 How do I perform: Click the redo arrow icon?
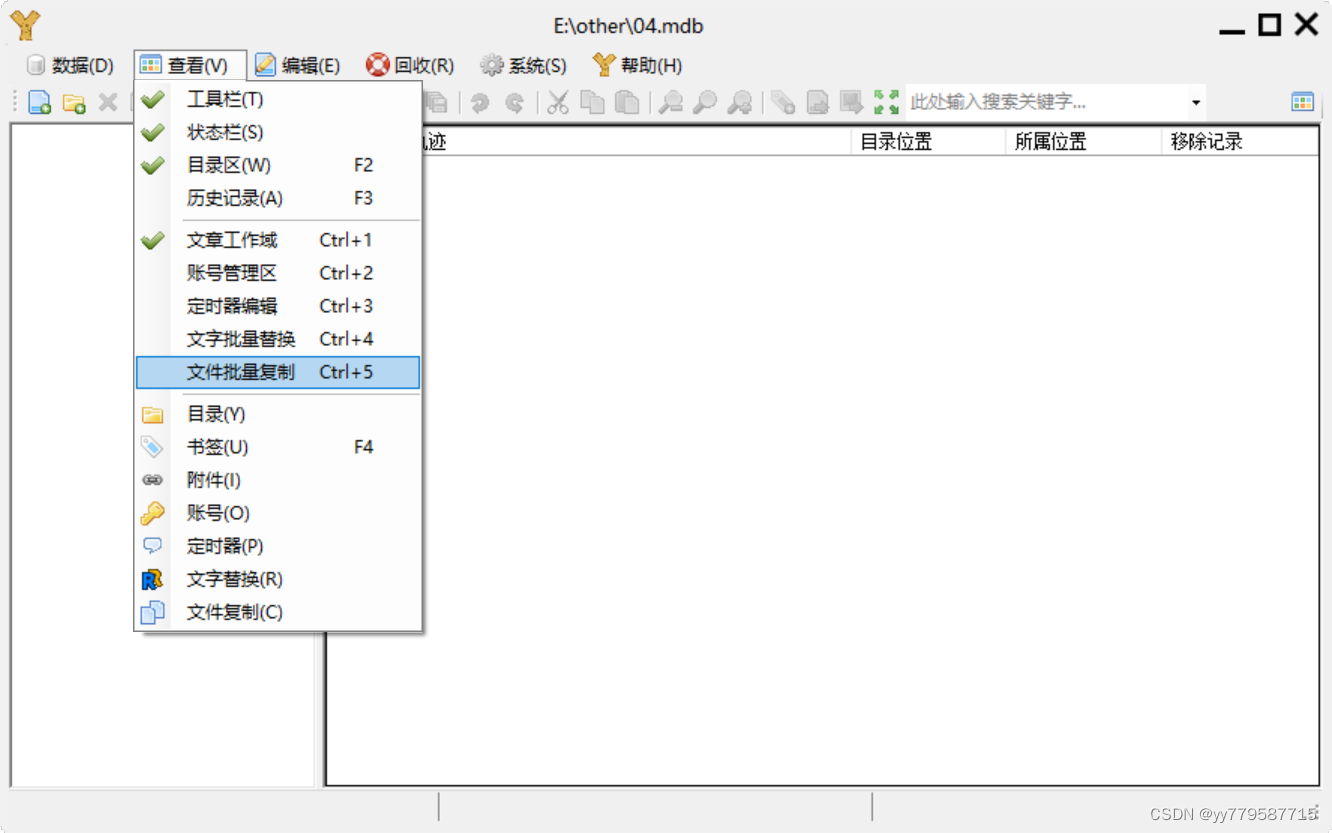[515, 102]
